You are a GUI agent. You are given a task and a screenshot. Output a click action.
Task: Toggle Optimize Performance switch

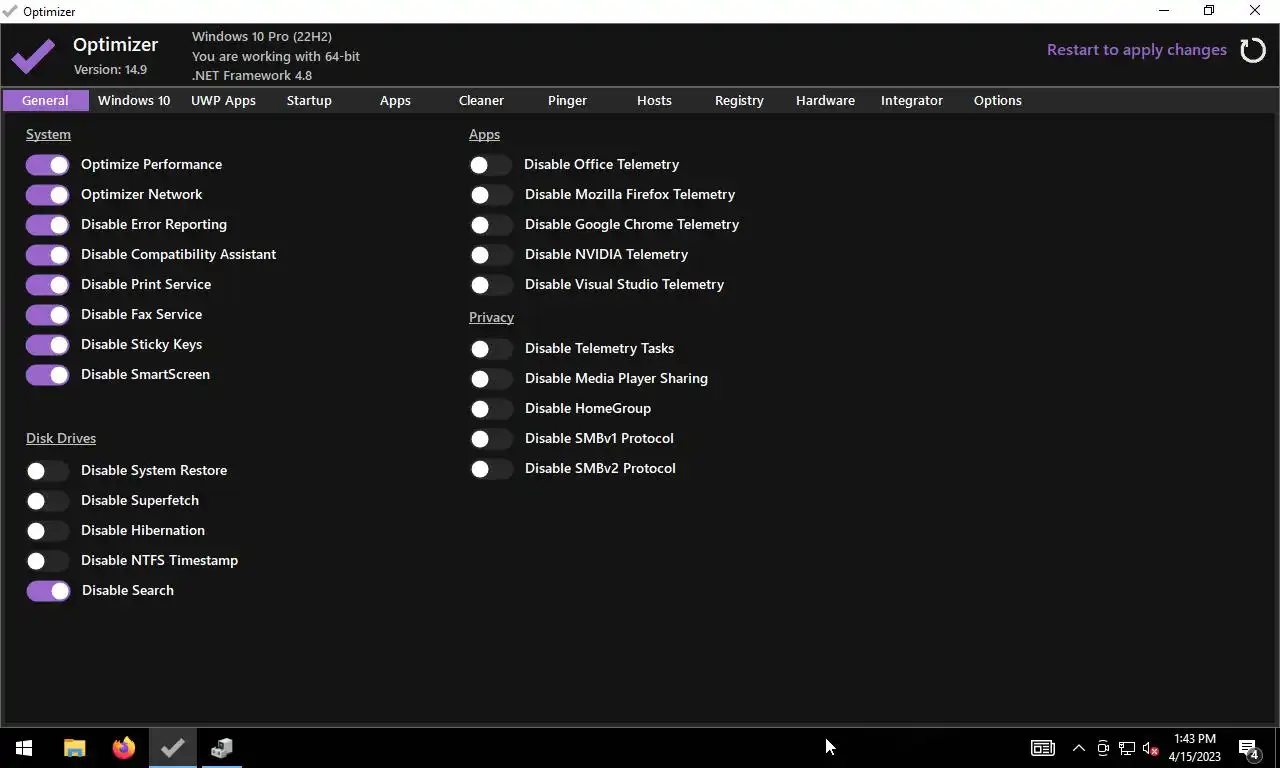point(48,165)
